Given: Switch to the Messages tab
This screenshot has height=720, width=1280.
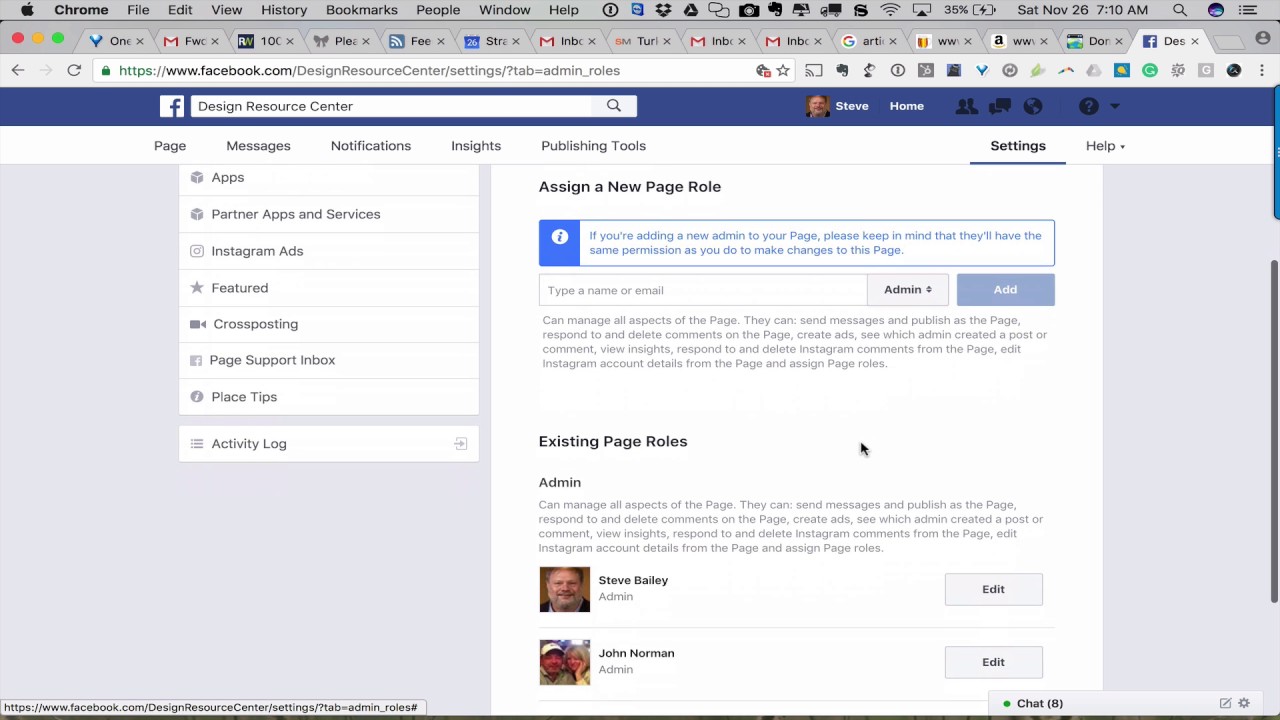Looking at the screenshot, I should point(258,146).
